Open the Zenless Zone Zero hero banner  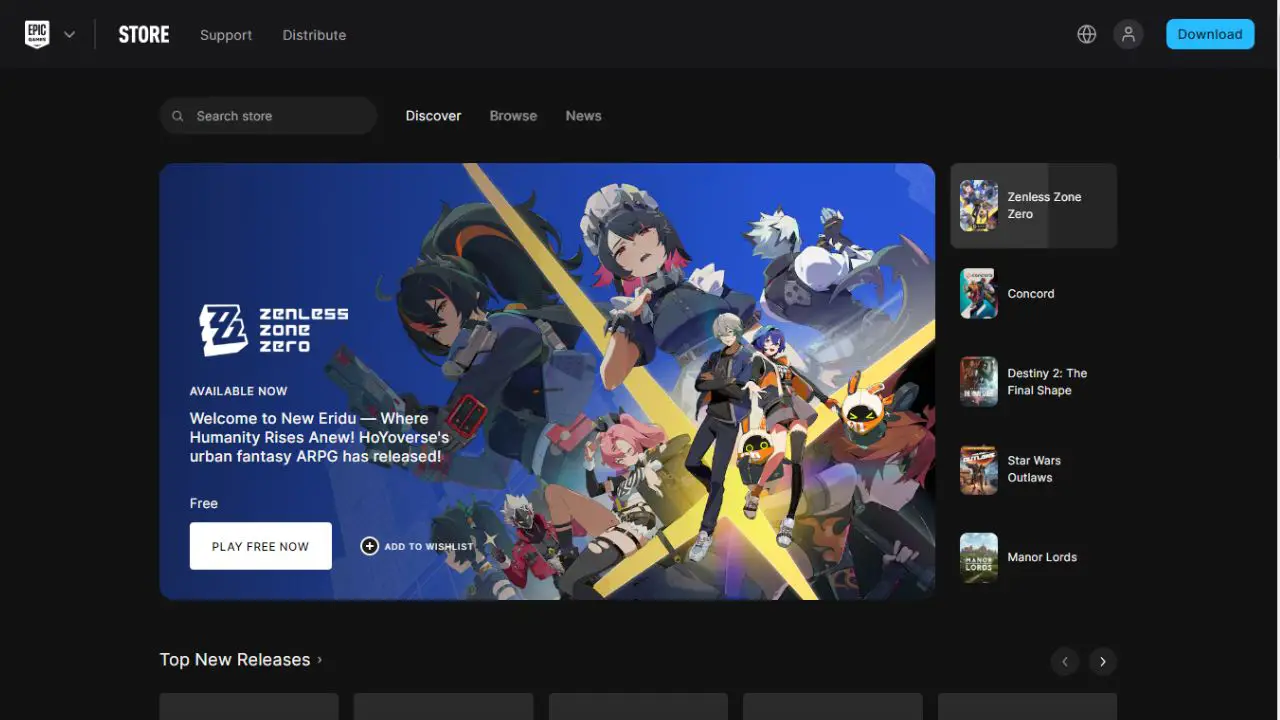(547, 381)
